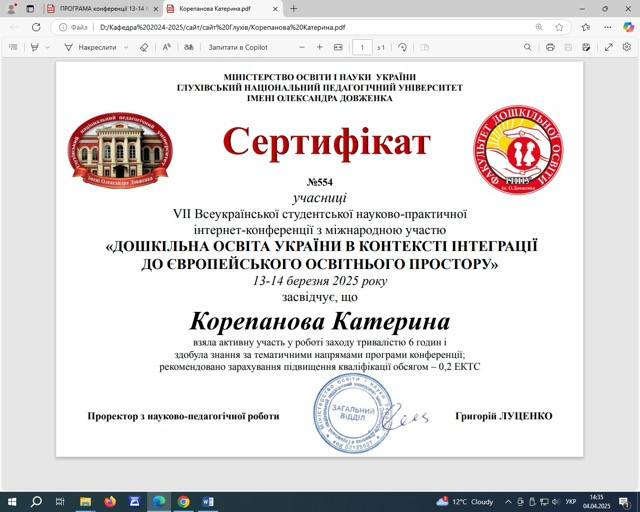Launch Firefox from the taskbar
640x512 pixels.
coord(110,501)
